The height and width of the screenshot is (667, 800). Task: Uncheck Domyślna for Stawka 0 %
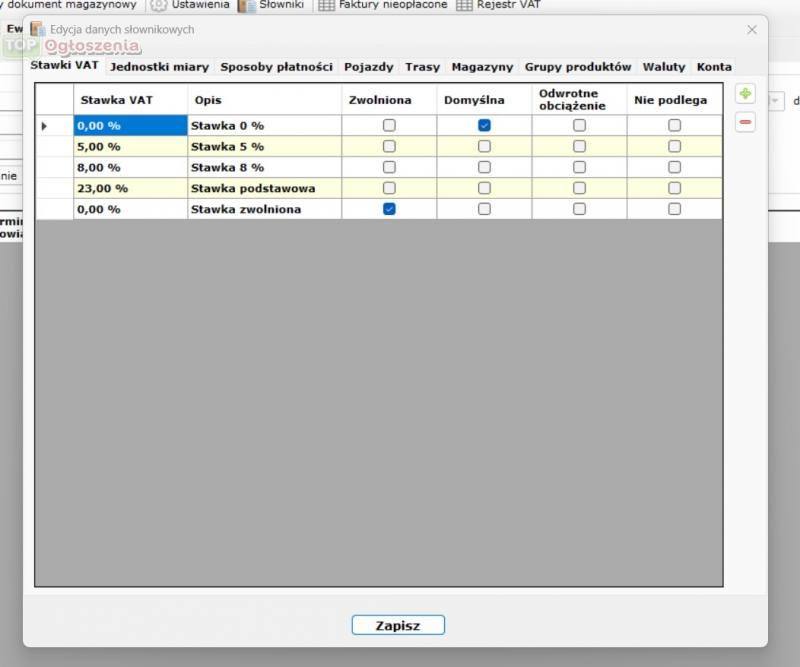(x=484, y=126)
